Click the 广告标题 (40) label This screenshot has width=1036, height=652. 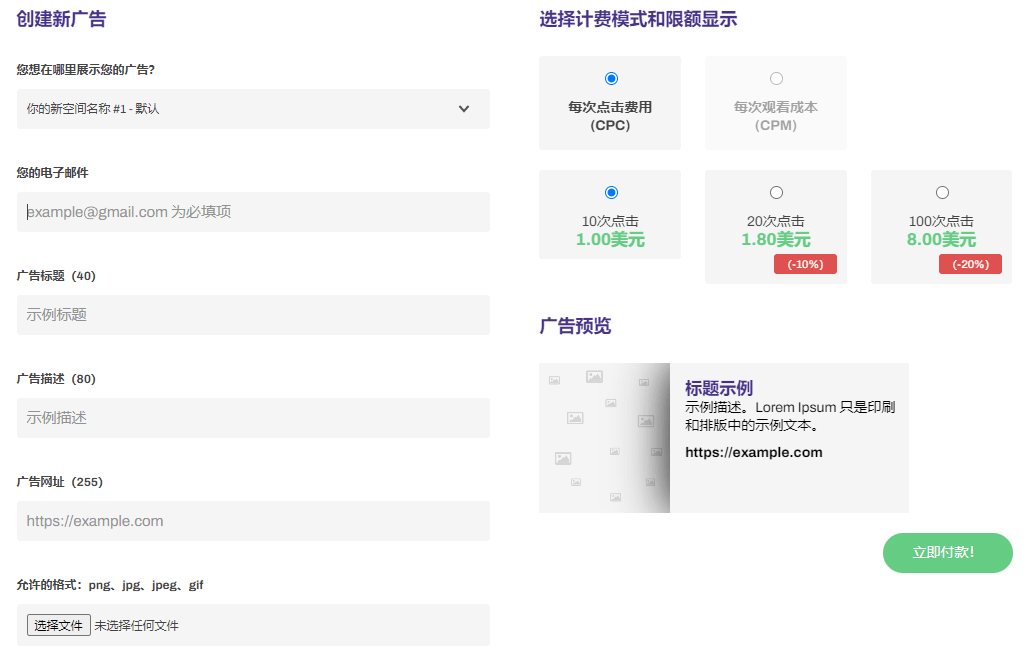pyautogui.click(x=56, y=276)
